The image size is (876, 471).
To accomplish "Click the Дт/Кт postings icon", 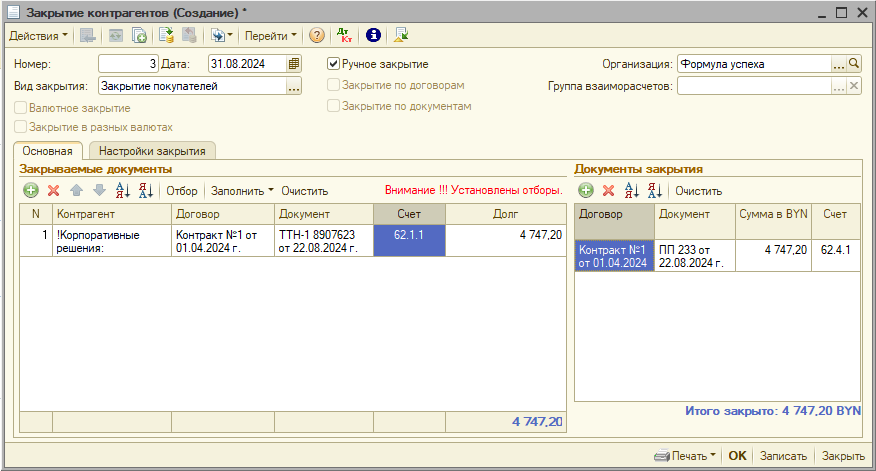I will tap(346, 35).
